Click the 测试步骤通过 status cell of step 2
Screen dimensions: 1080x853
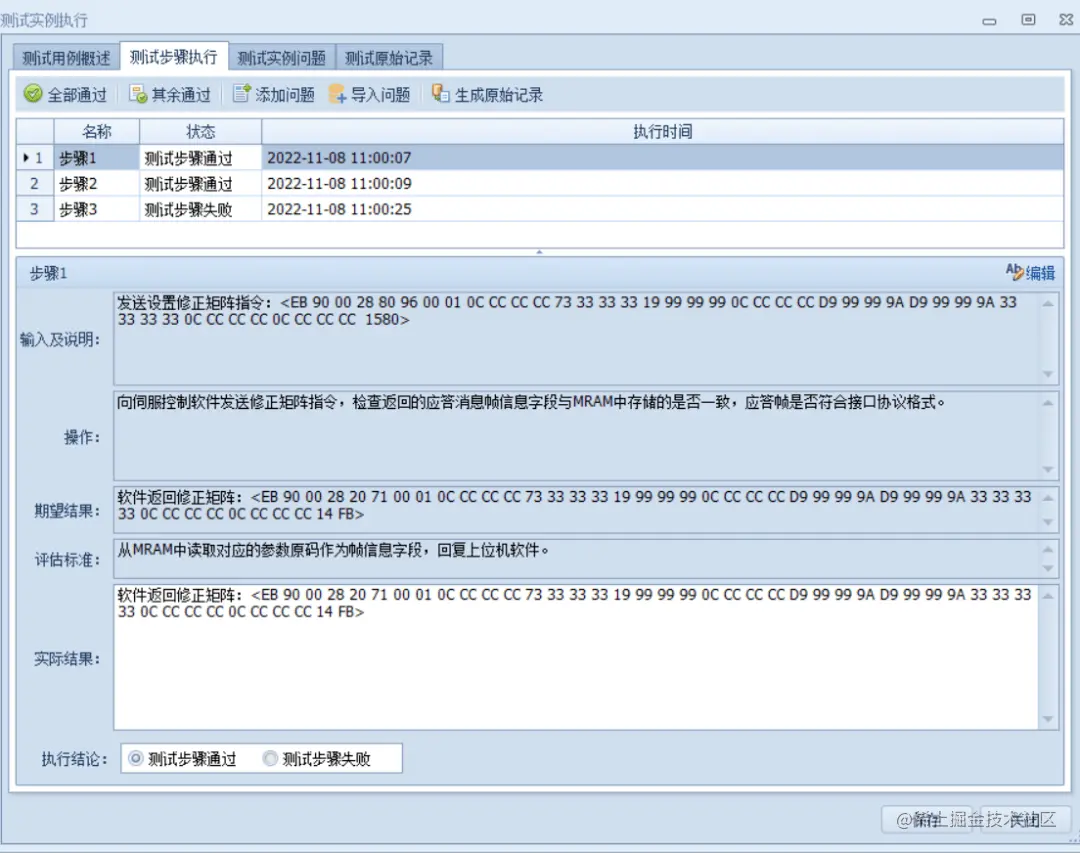click(200, 183)
